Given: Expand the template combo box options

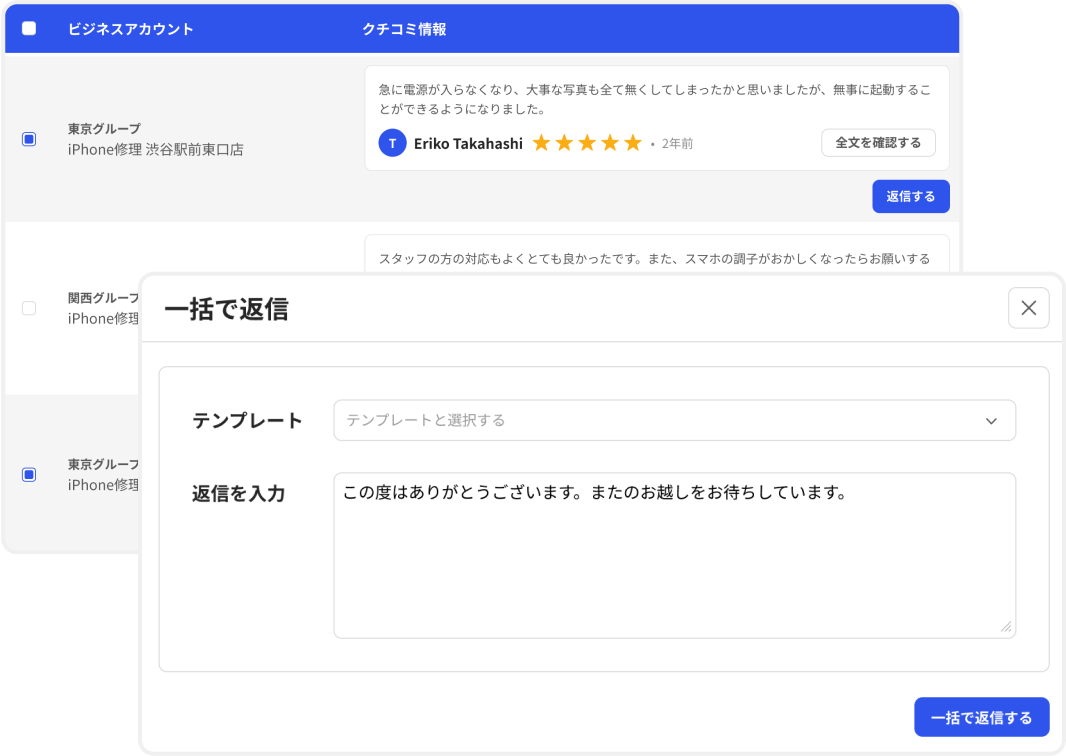Looking at the screenshot, I should click(x=673, y=420).
